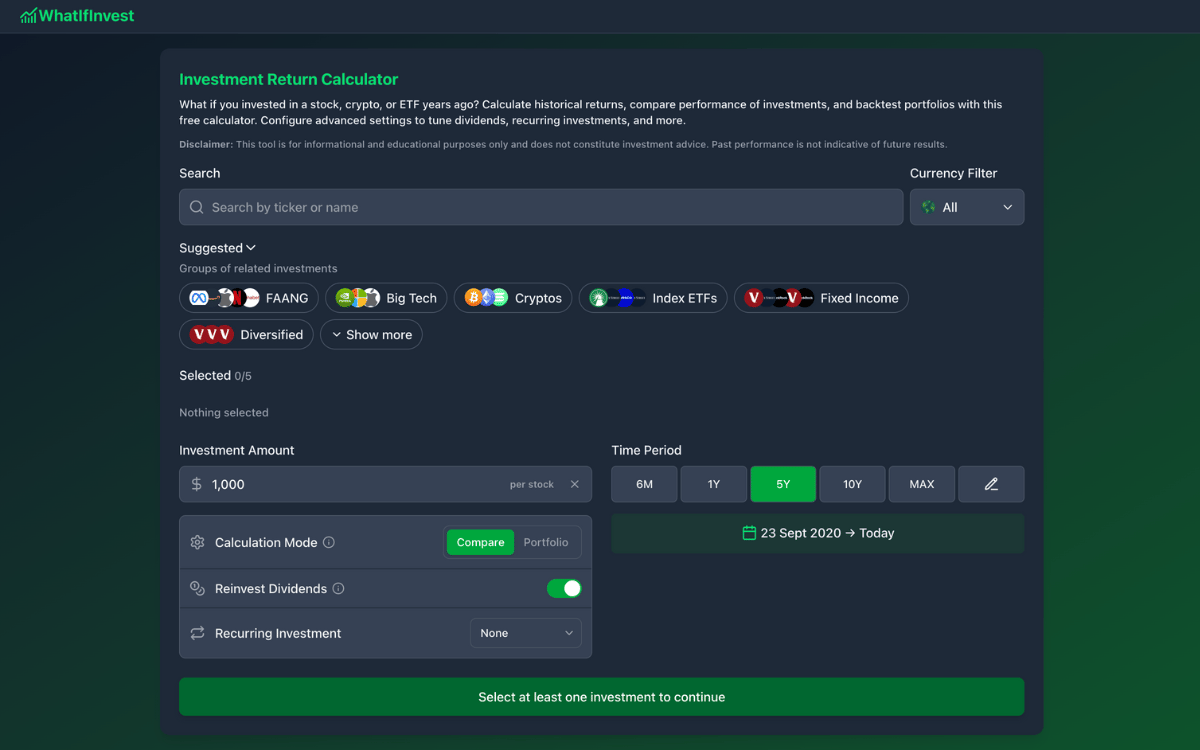Viewport: 1200px width, 750px height.
Task: Open Reinvest Dividends info tooltip icon
Action: [338, 589]
